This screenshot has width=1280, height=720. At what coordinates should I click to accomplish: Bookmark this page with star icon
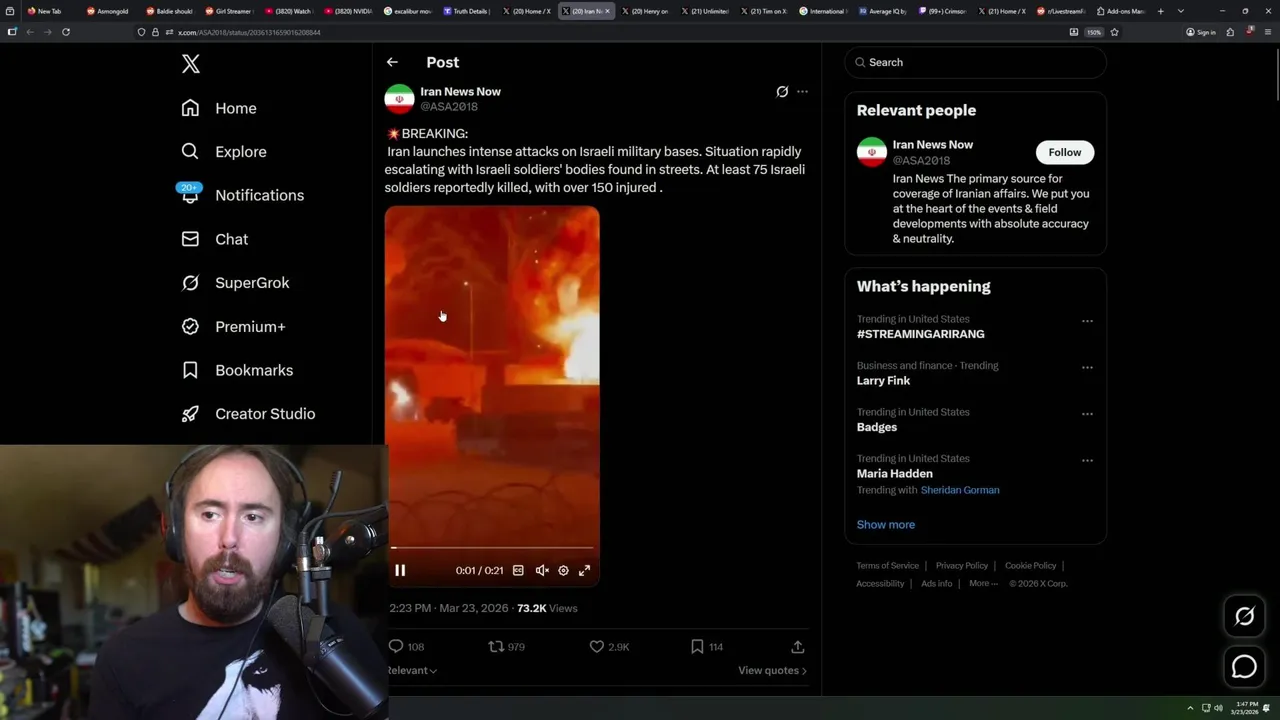[x=1114, y=32]
